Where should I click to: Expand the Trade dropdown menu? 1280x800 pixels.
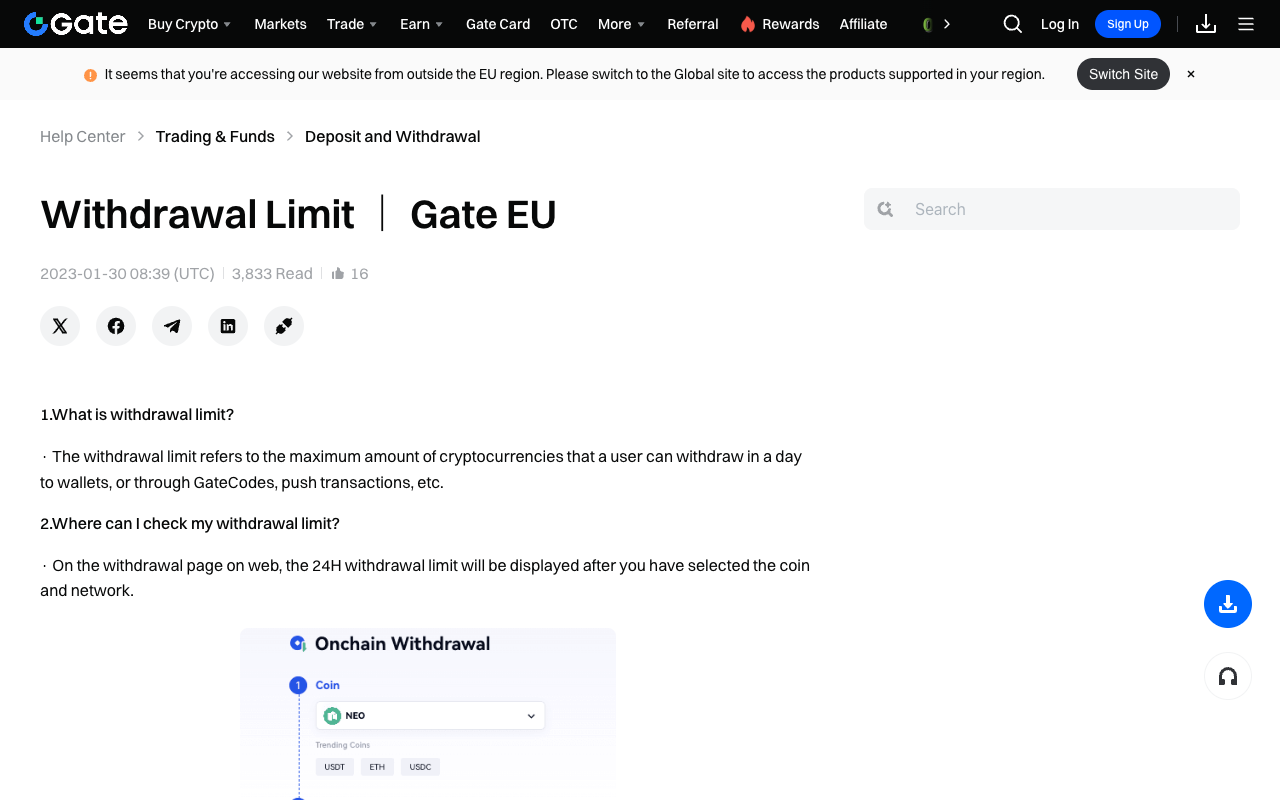pyautogui.click(x=352, y=24)
